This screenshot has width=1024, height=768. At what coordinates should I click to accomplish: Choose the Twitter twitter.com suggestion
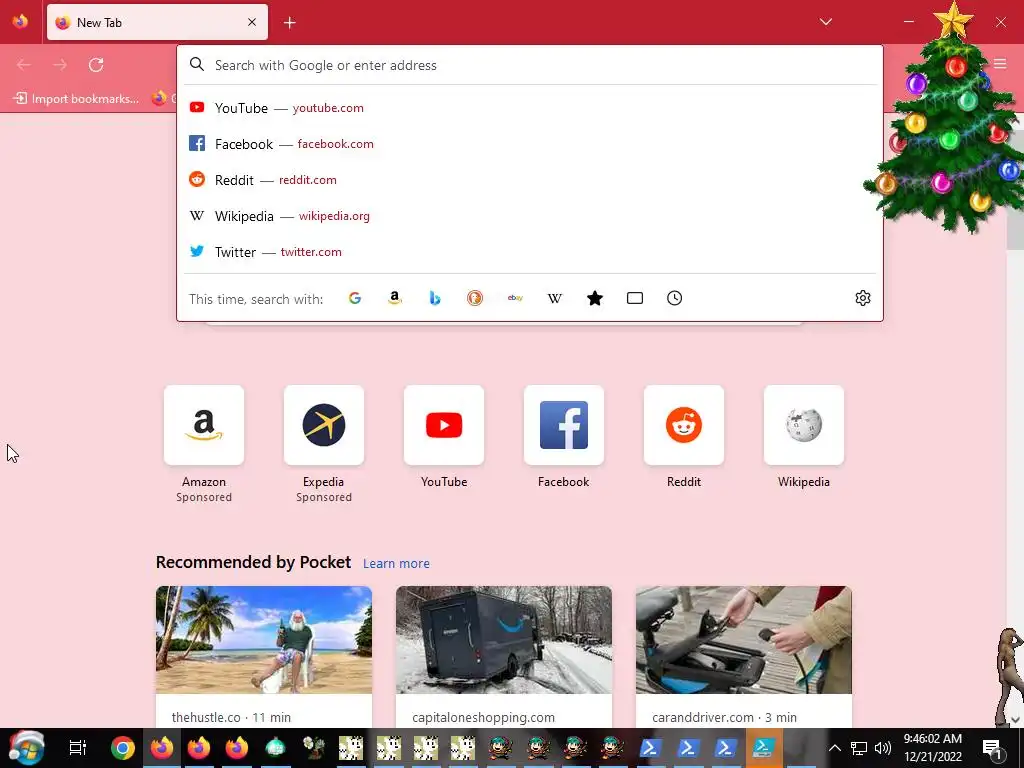pyautogui.click(x=530, y=251)
